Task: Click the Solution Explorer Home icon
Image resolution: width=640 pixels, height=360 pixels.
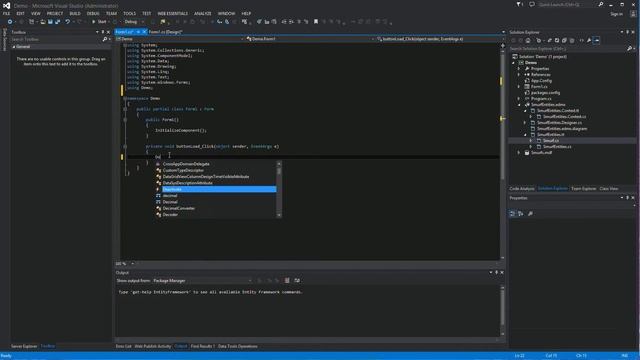Action: [528, 40]
